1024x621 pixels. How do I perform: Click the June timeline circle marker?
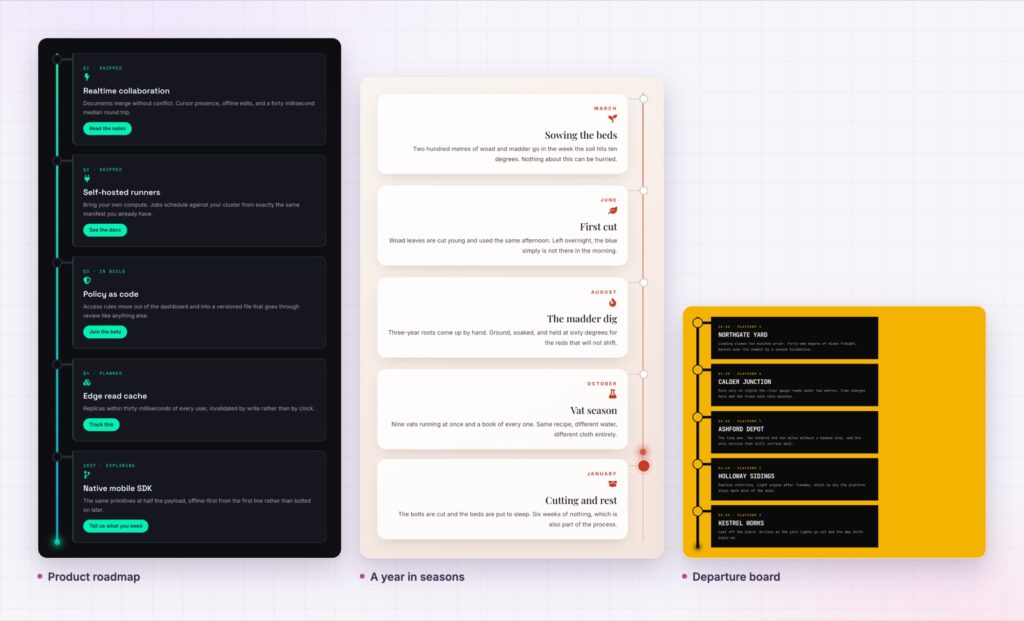[643, 191]
